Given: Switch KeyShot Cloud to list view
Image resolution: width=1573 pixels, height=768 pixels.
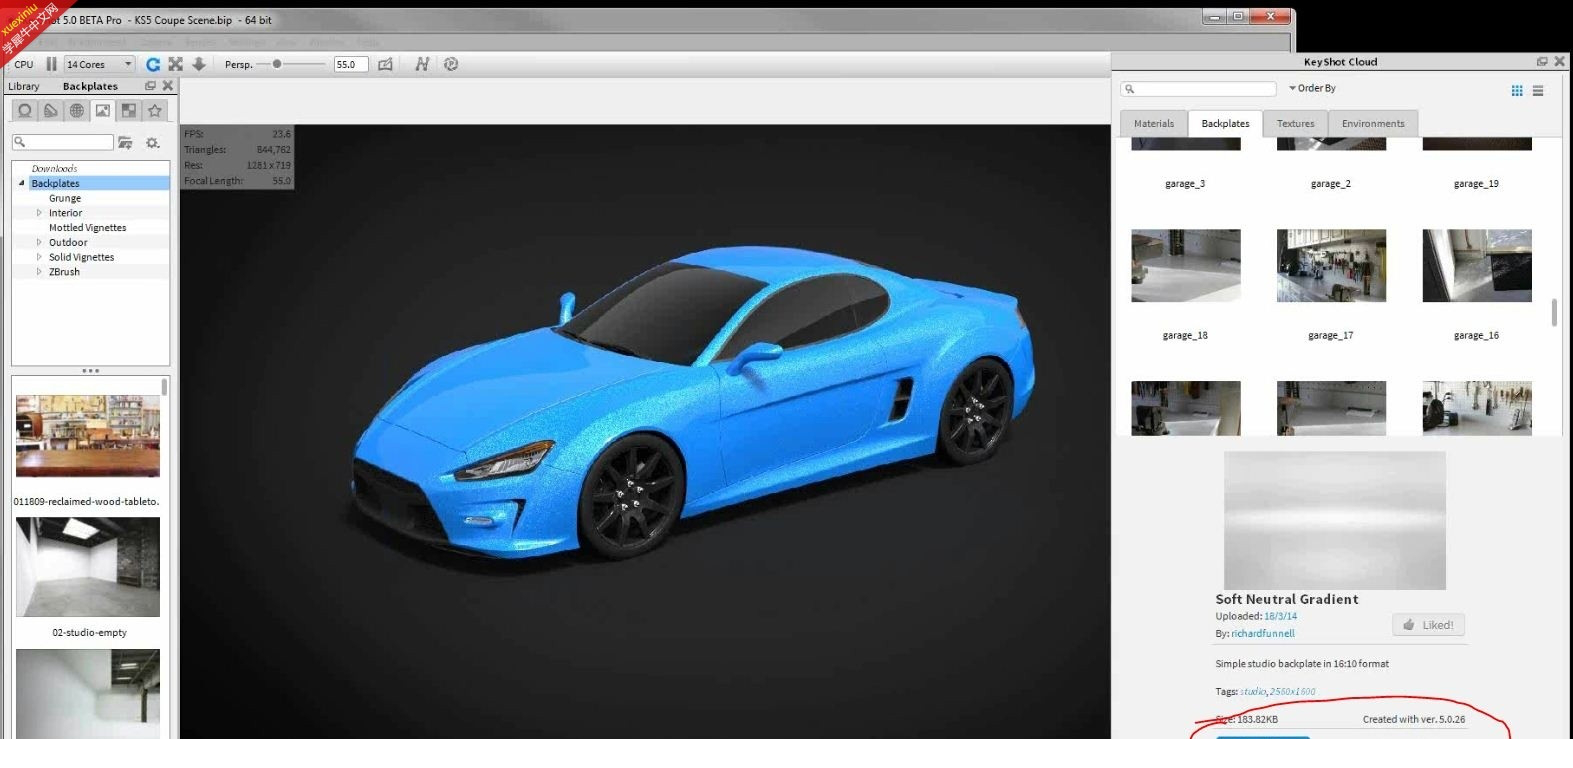Looking at the screenshot, I should coord(1538,91).
